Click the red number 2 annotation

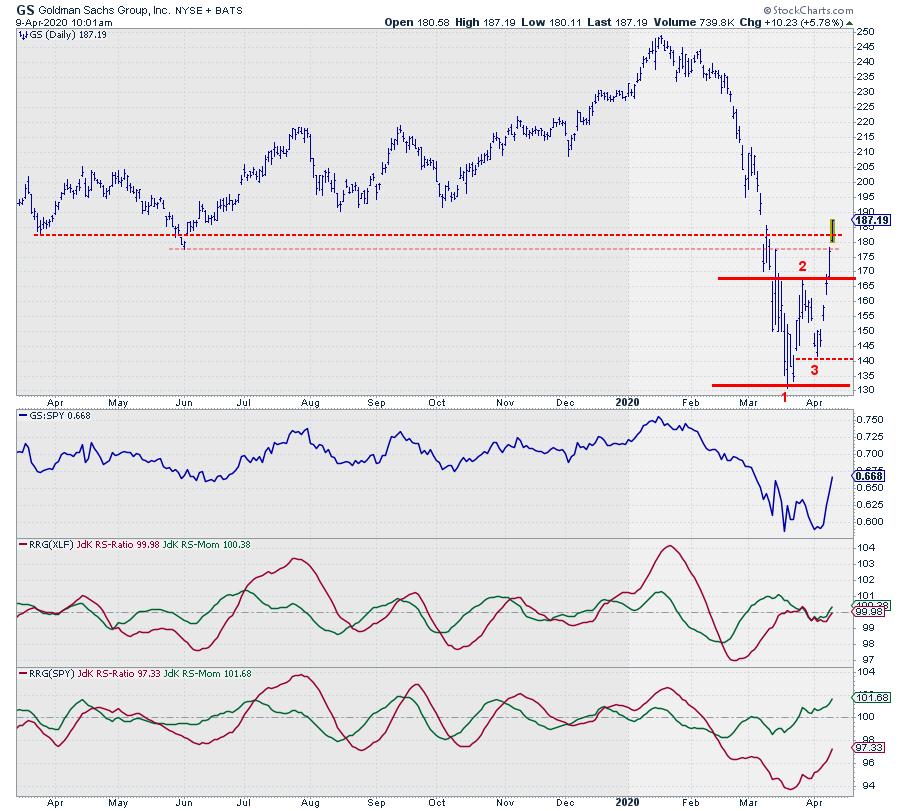(801, 266)
